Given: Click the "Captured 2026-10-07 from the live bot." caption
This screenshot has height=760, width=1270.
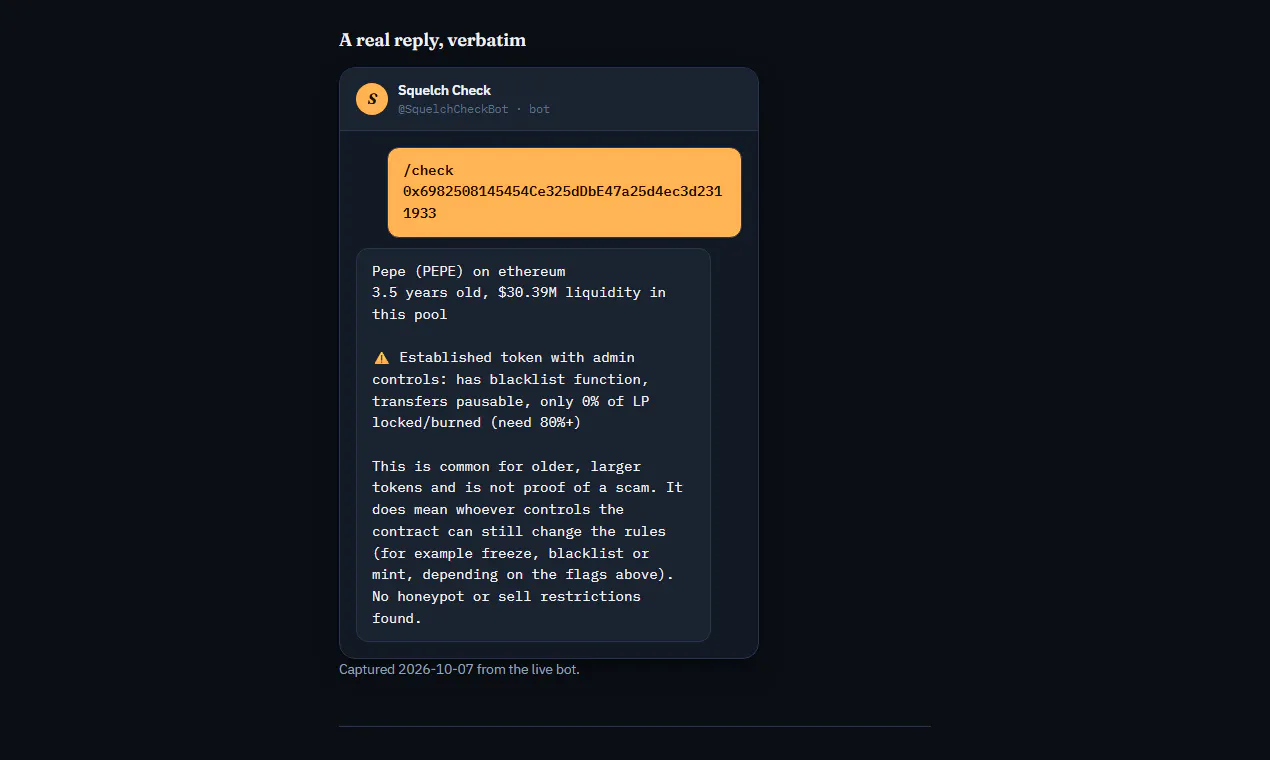Looking at the screenshot, I should pyautogui.click(x=459, y=669).
